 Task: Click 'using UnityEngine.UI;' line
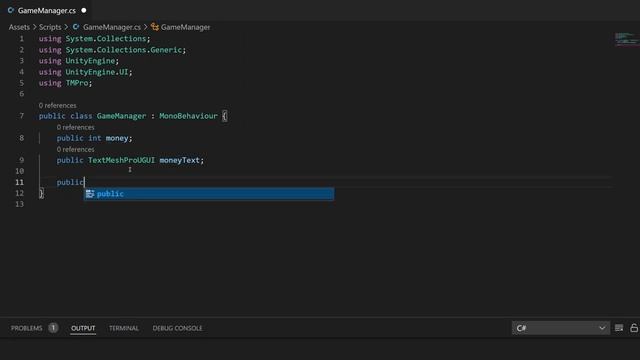(x=85, y=72)
